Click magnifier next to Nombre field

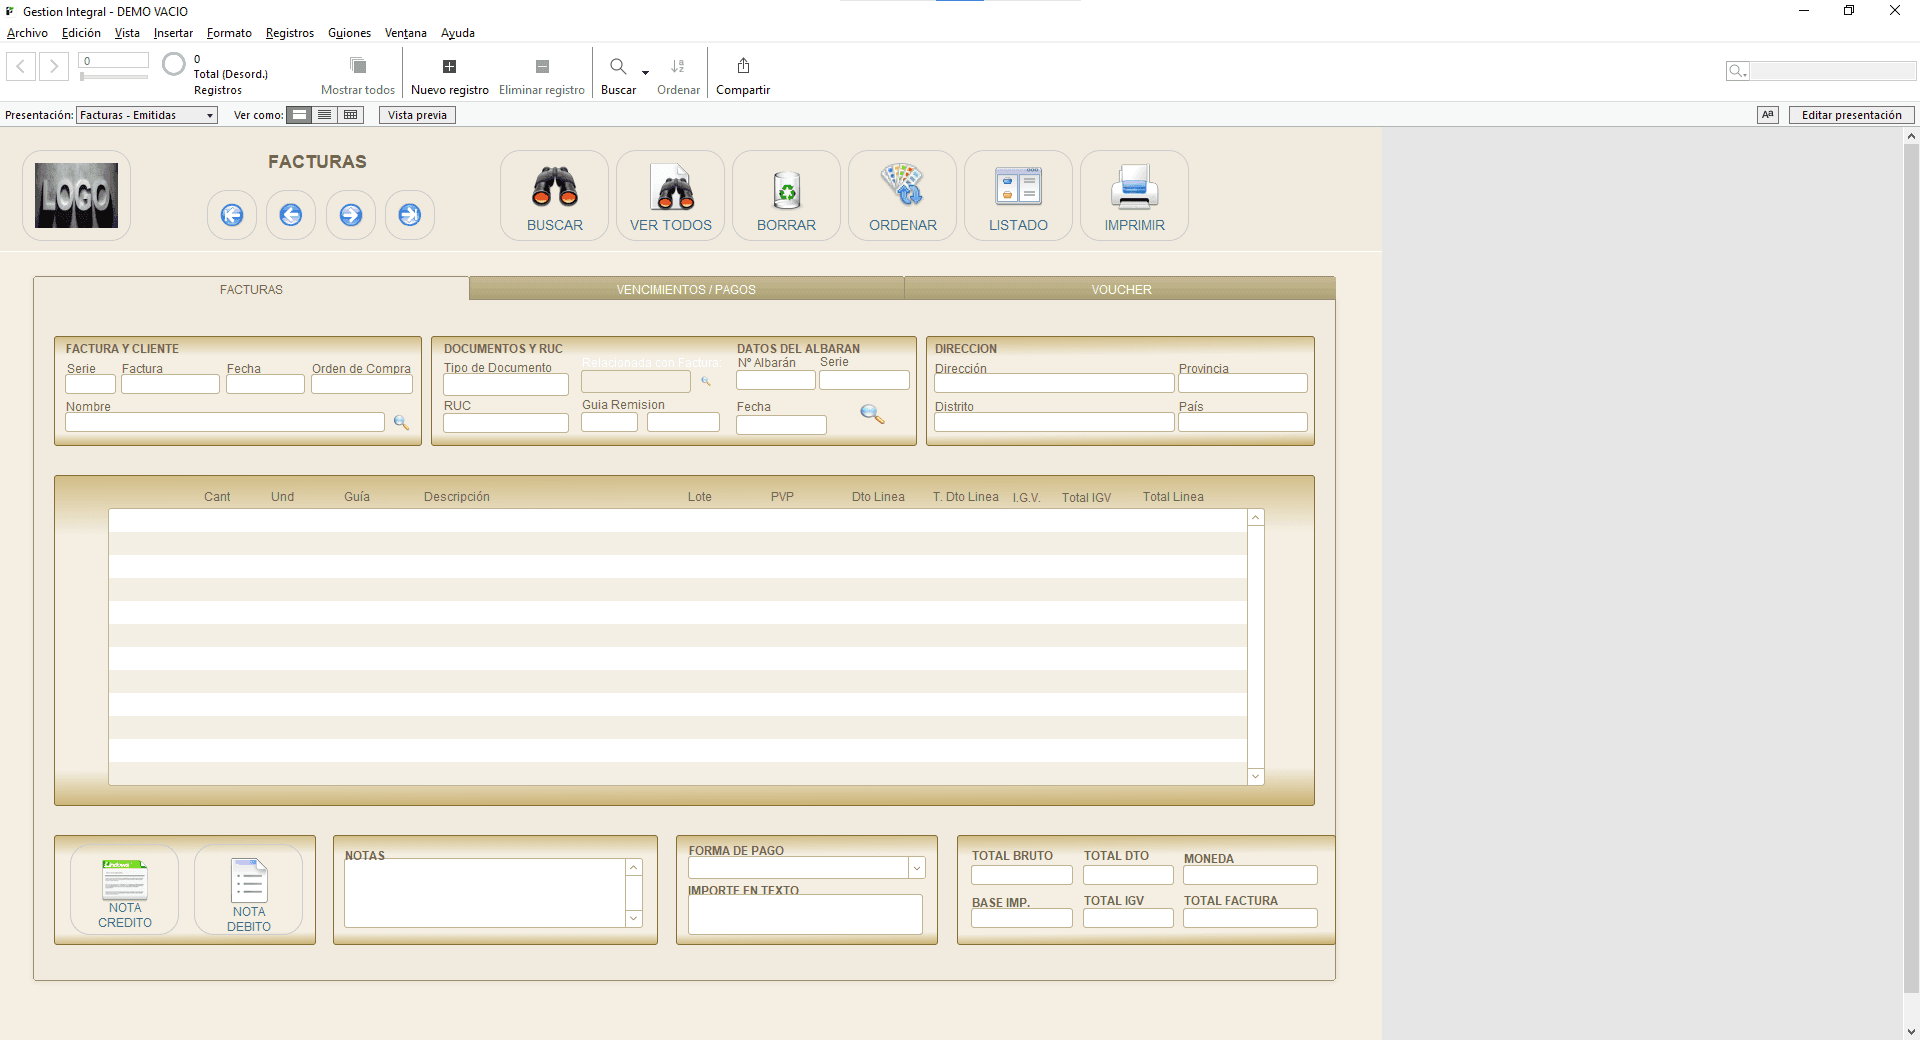pos(401,423)
